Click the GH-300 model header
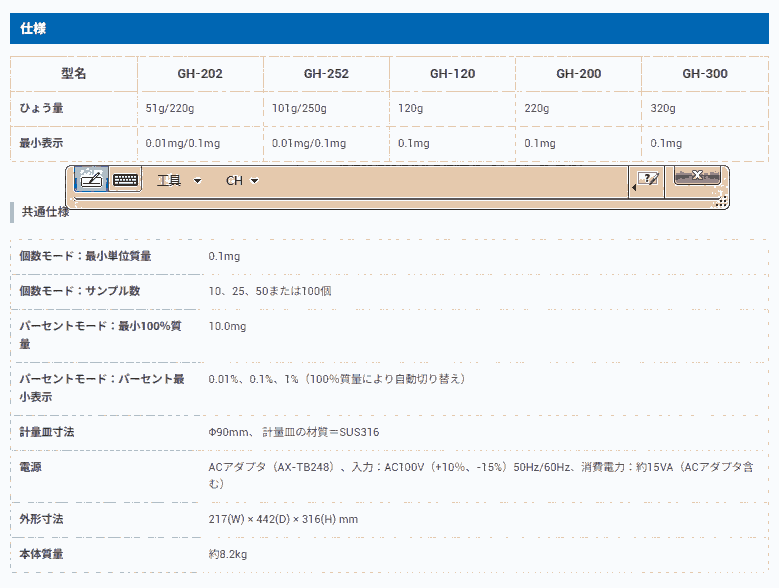 (x=704, y=74)
